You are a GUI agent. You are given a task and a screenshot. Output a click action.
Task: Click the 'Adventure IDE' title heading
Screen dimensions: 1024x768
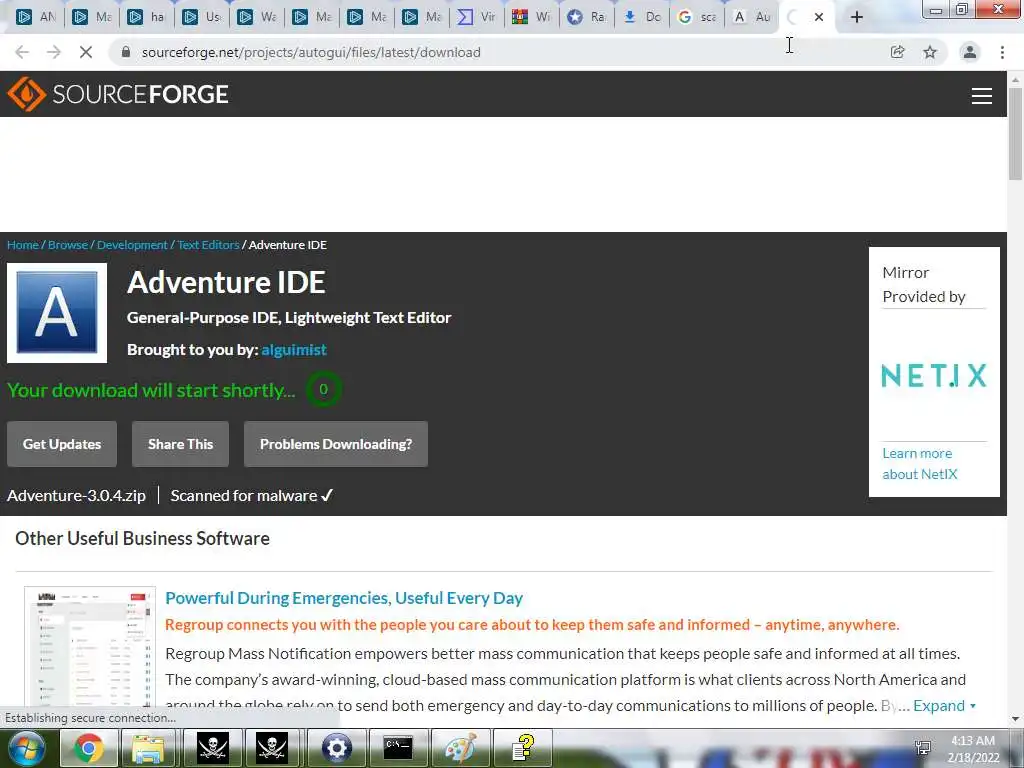click(226, 282)
